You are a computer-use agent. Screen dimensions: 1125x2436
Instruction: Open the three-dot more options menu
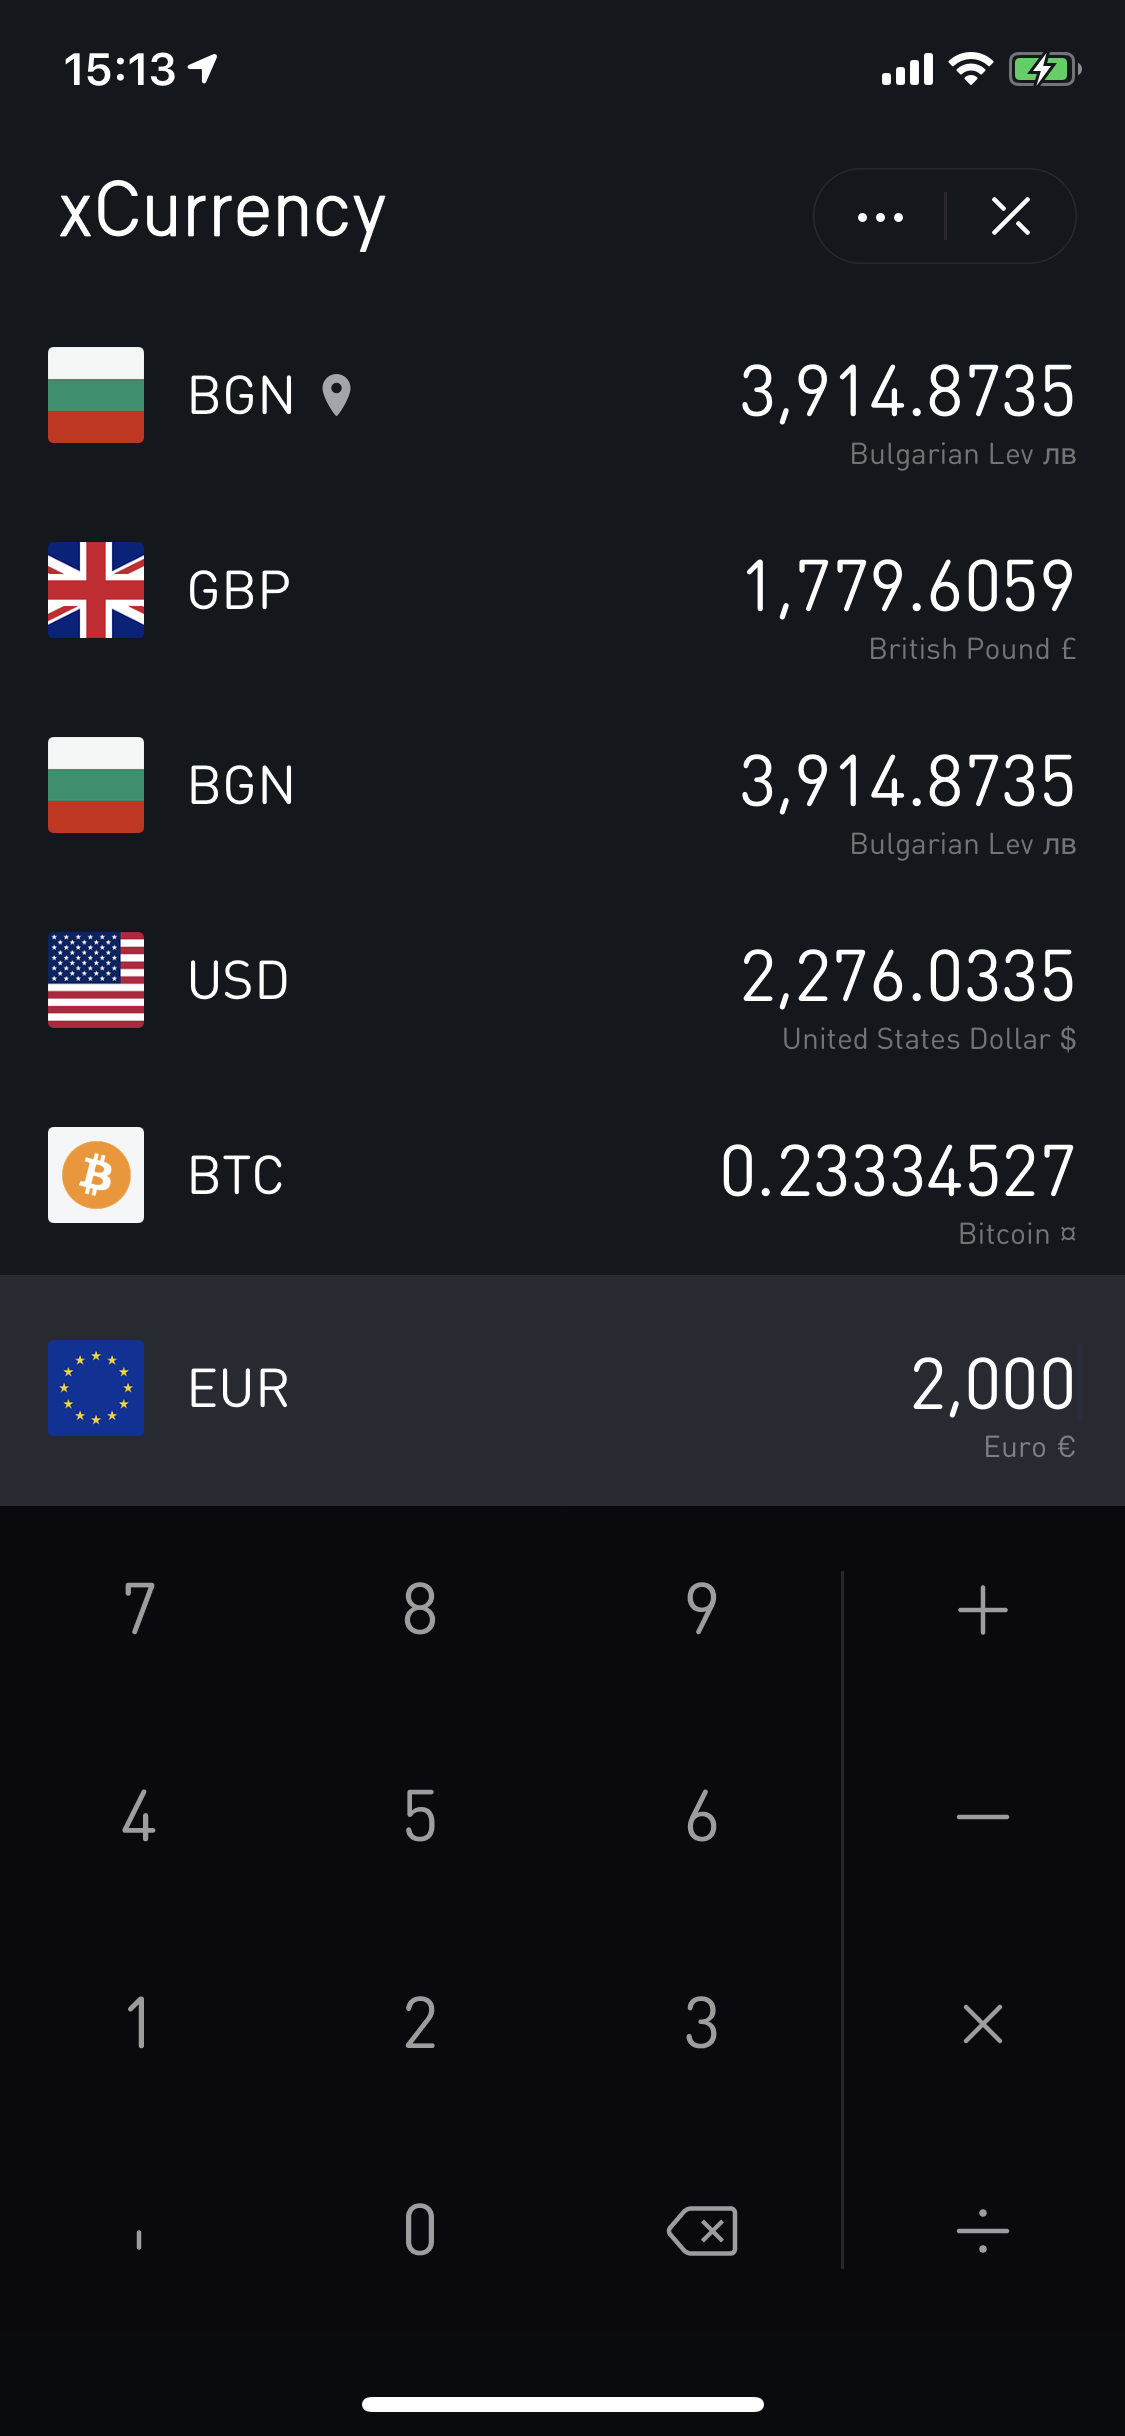(x=880, y=217)
